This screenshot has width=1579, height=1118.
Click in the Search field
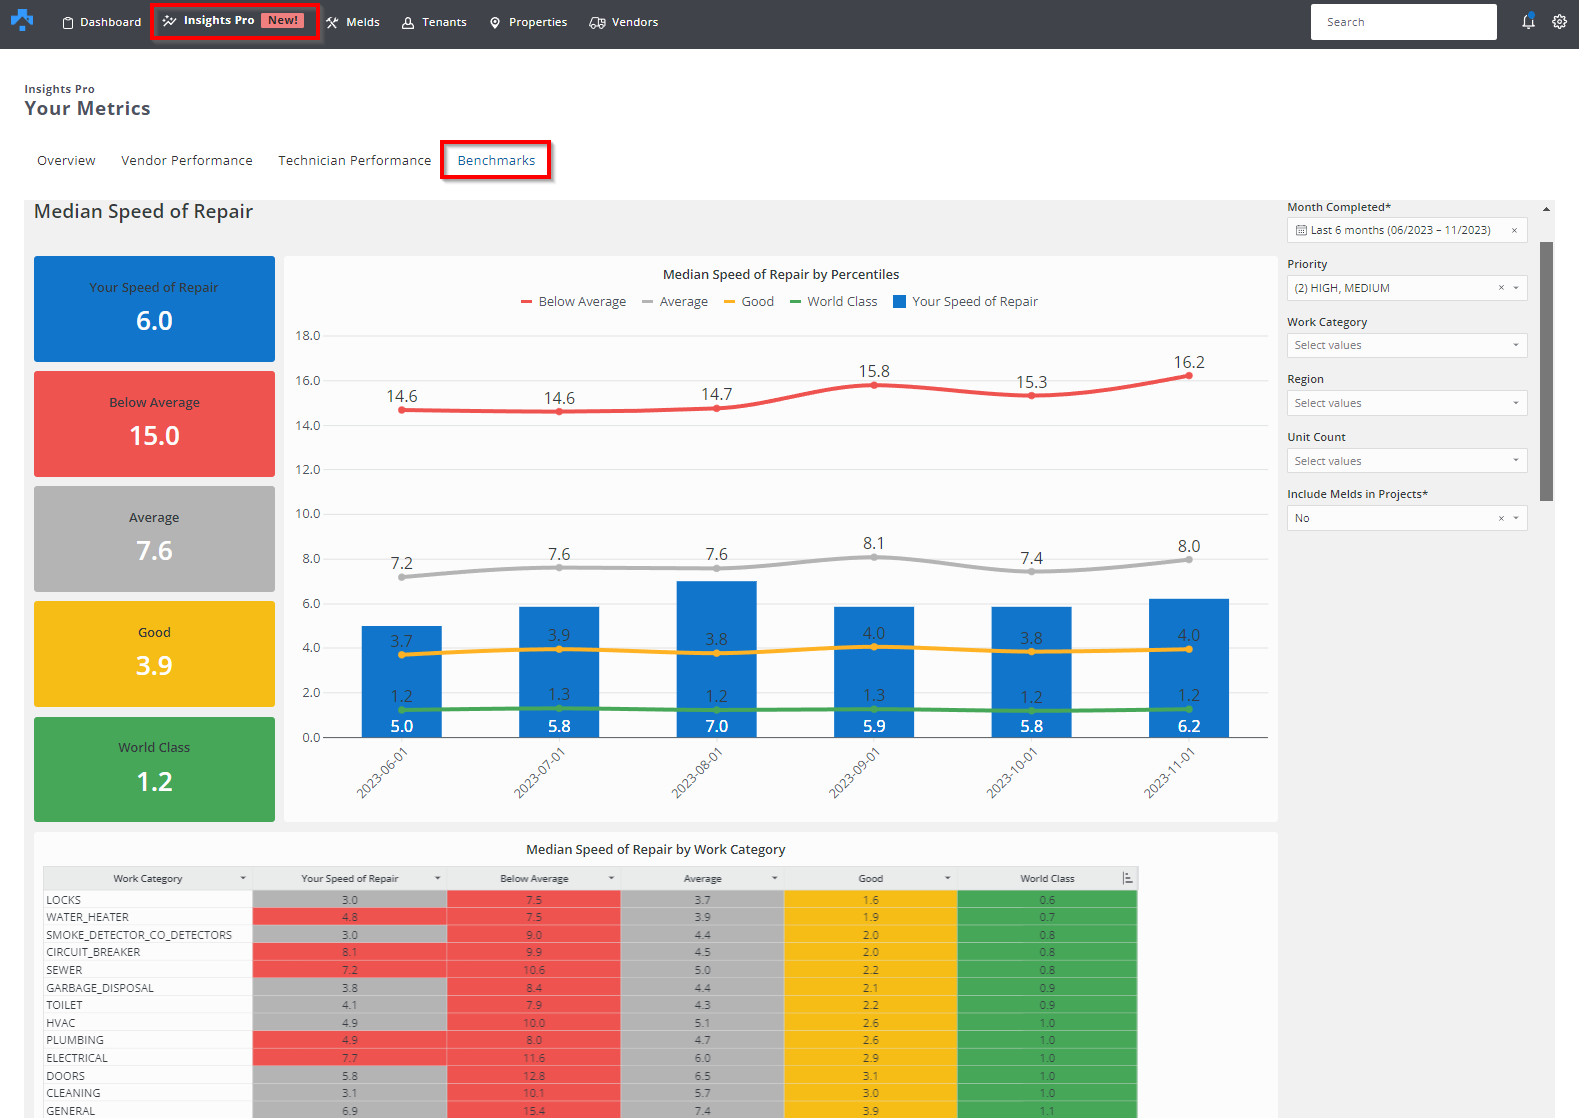(x=1402, y=22)
